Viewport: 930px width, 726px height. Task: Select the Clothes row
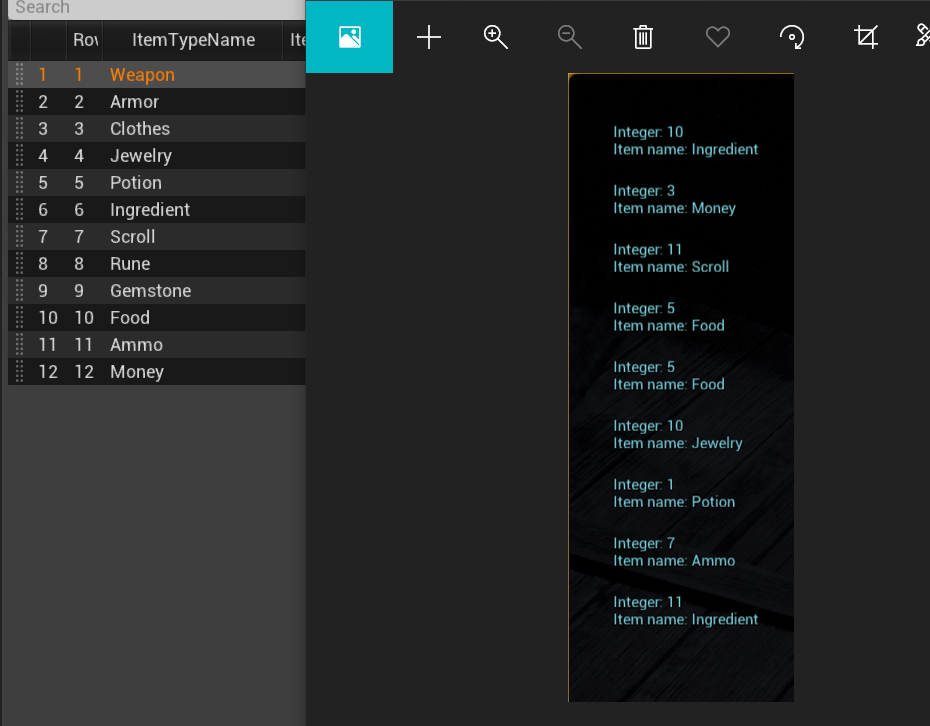(x=157, y=129)
